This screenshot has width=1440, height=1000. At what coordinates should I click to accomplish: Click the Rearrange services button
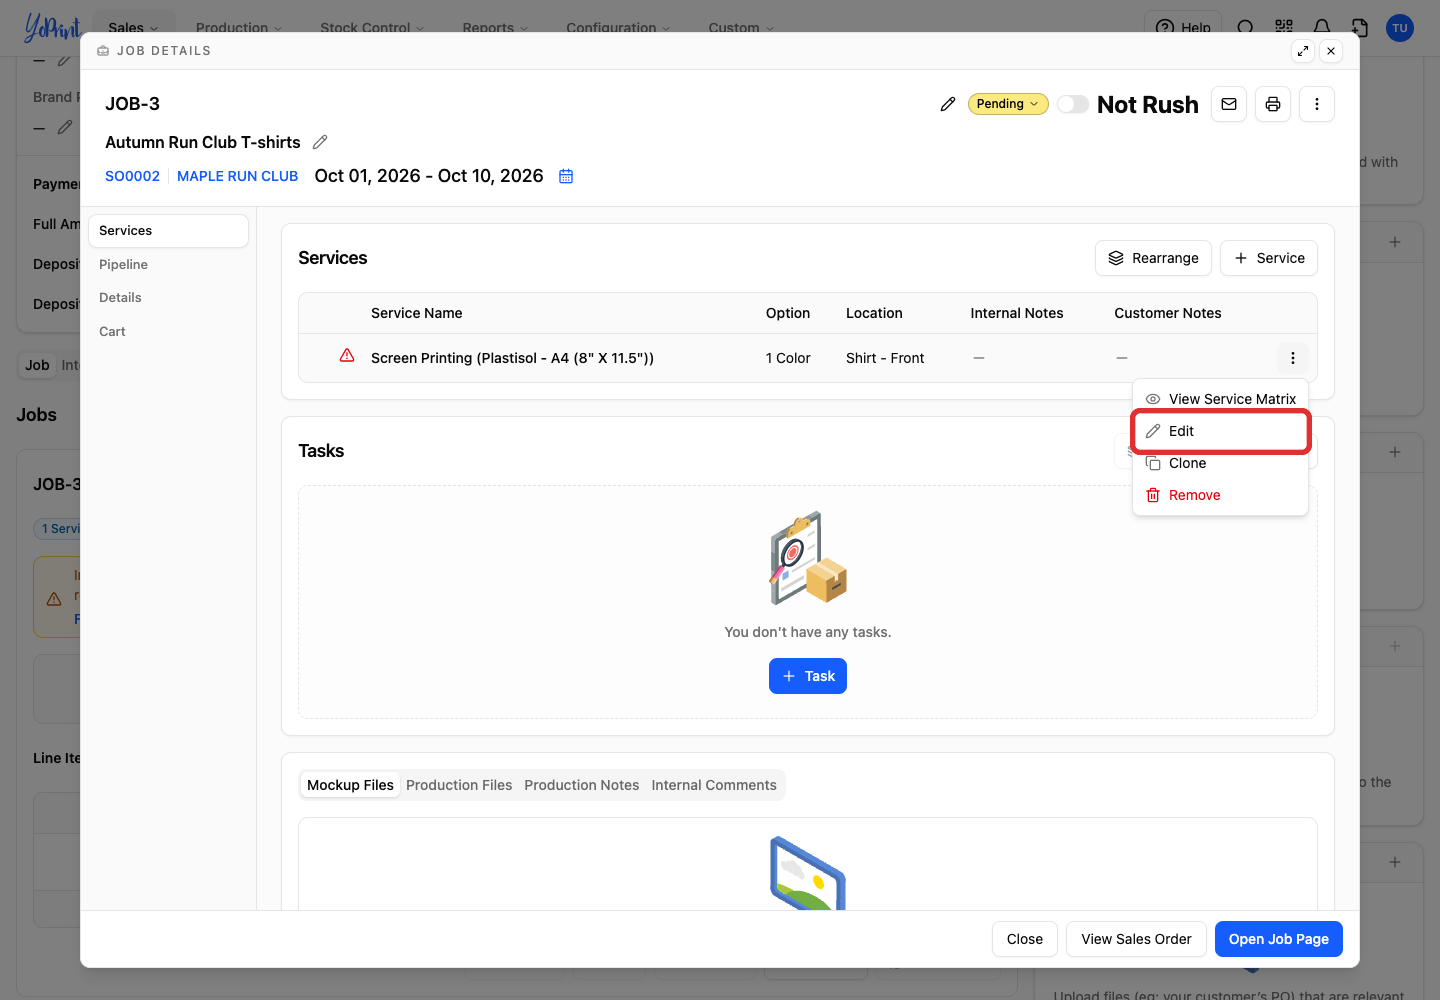[1153, 258]
